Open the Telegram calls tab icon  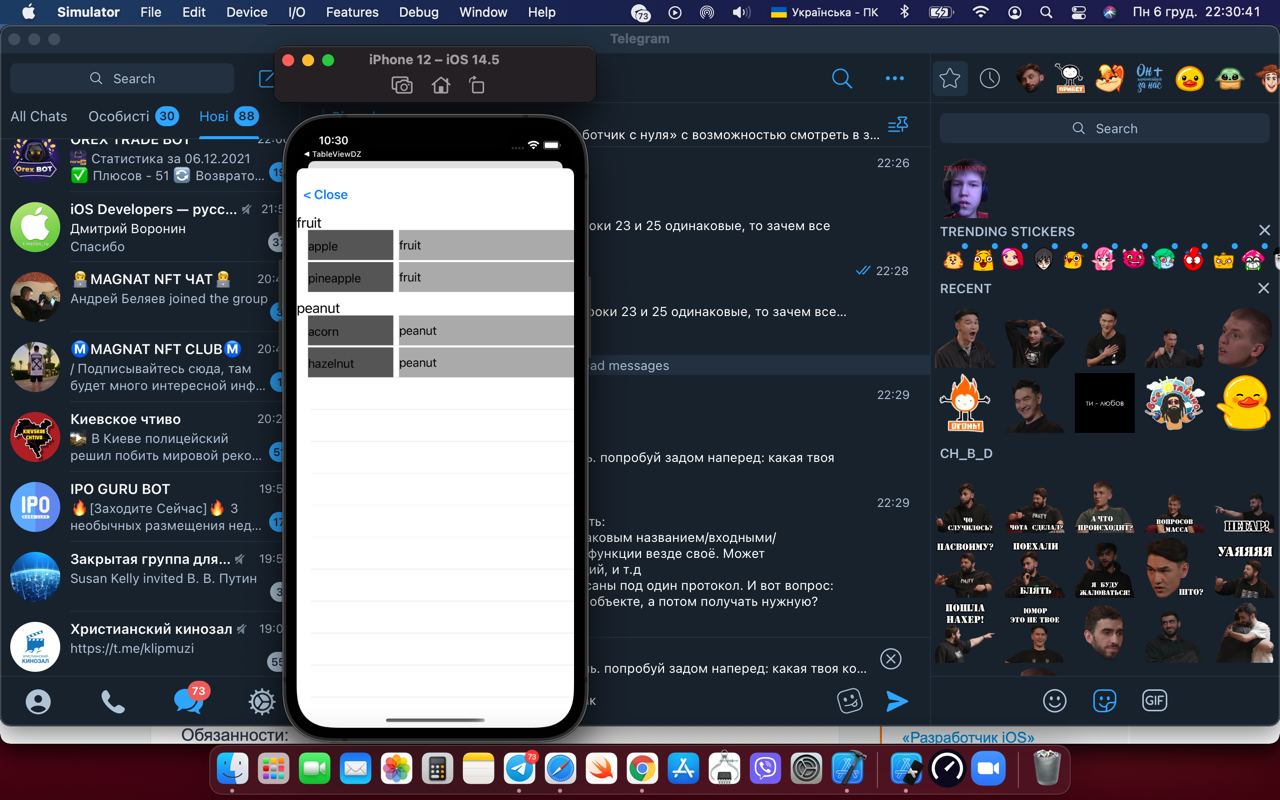113,701
